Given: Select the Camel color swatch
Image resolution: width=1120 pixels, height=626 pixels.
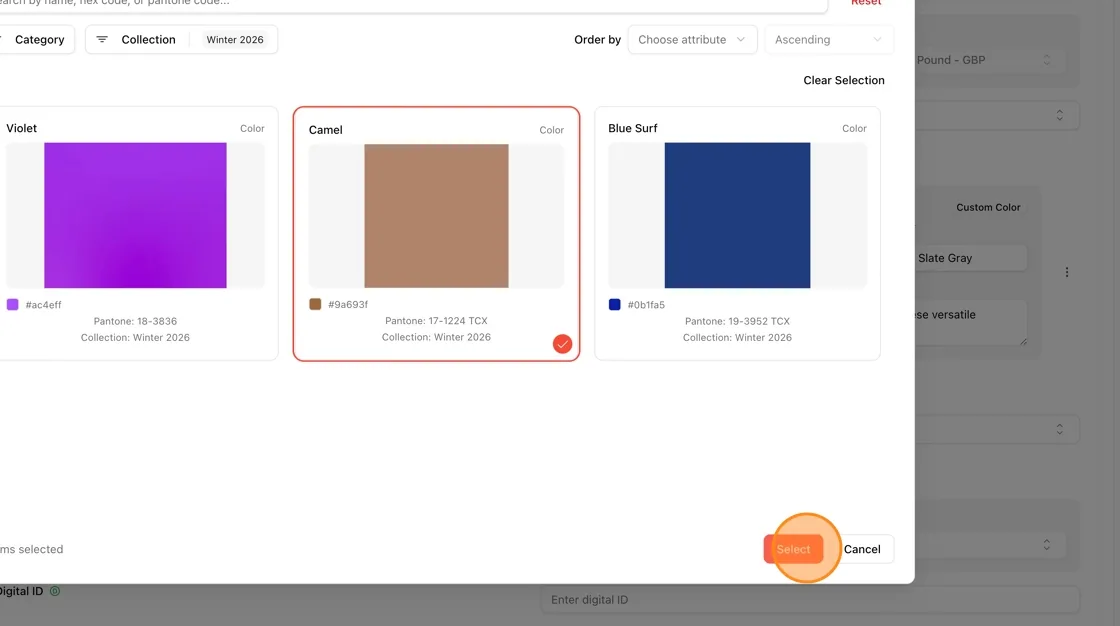Looking at the screenshot, I should 436,216.
